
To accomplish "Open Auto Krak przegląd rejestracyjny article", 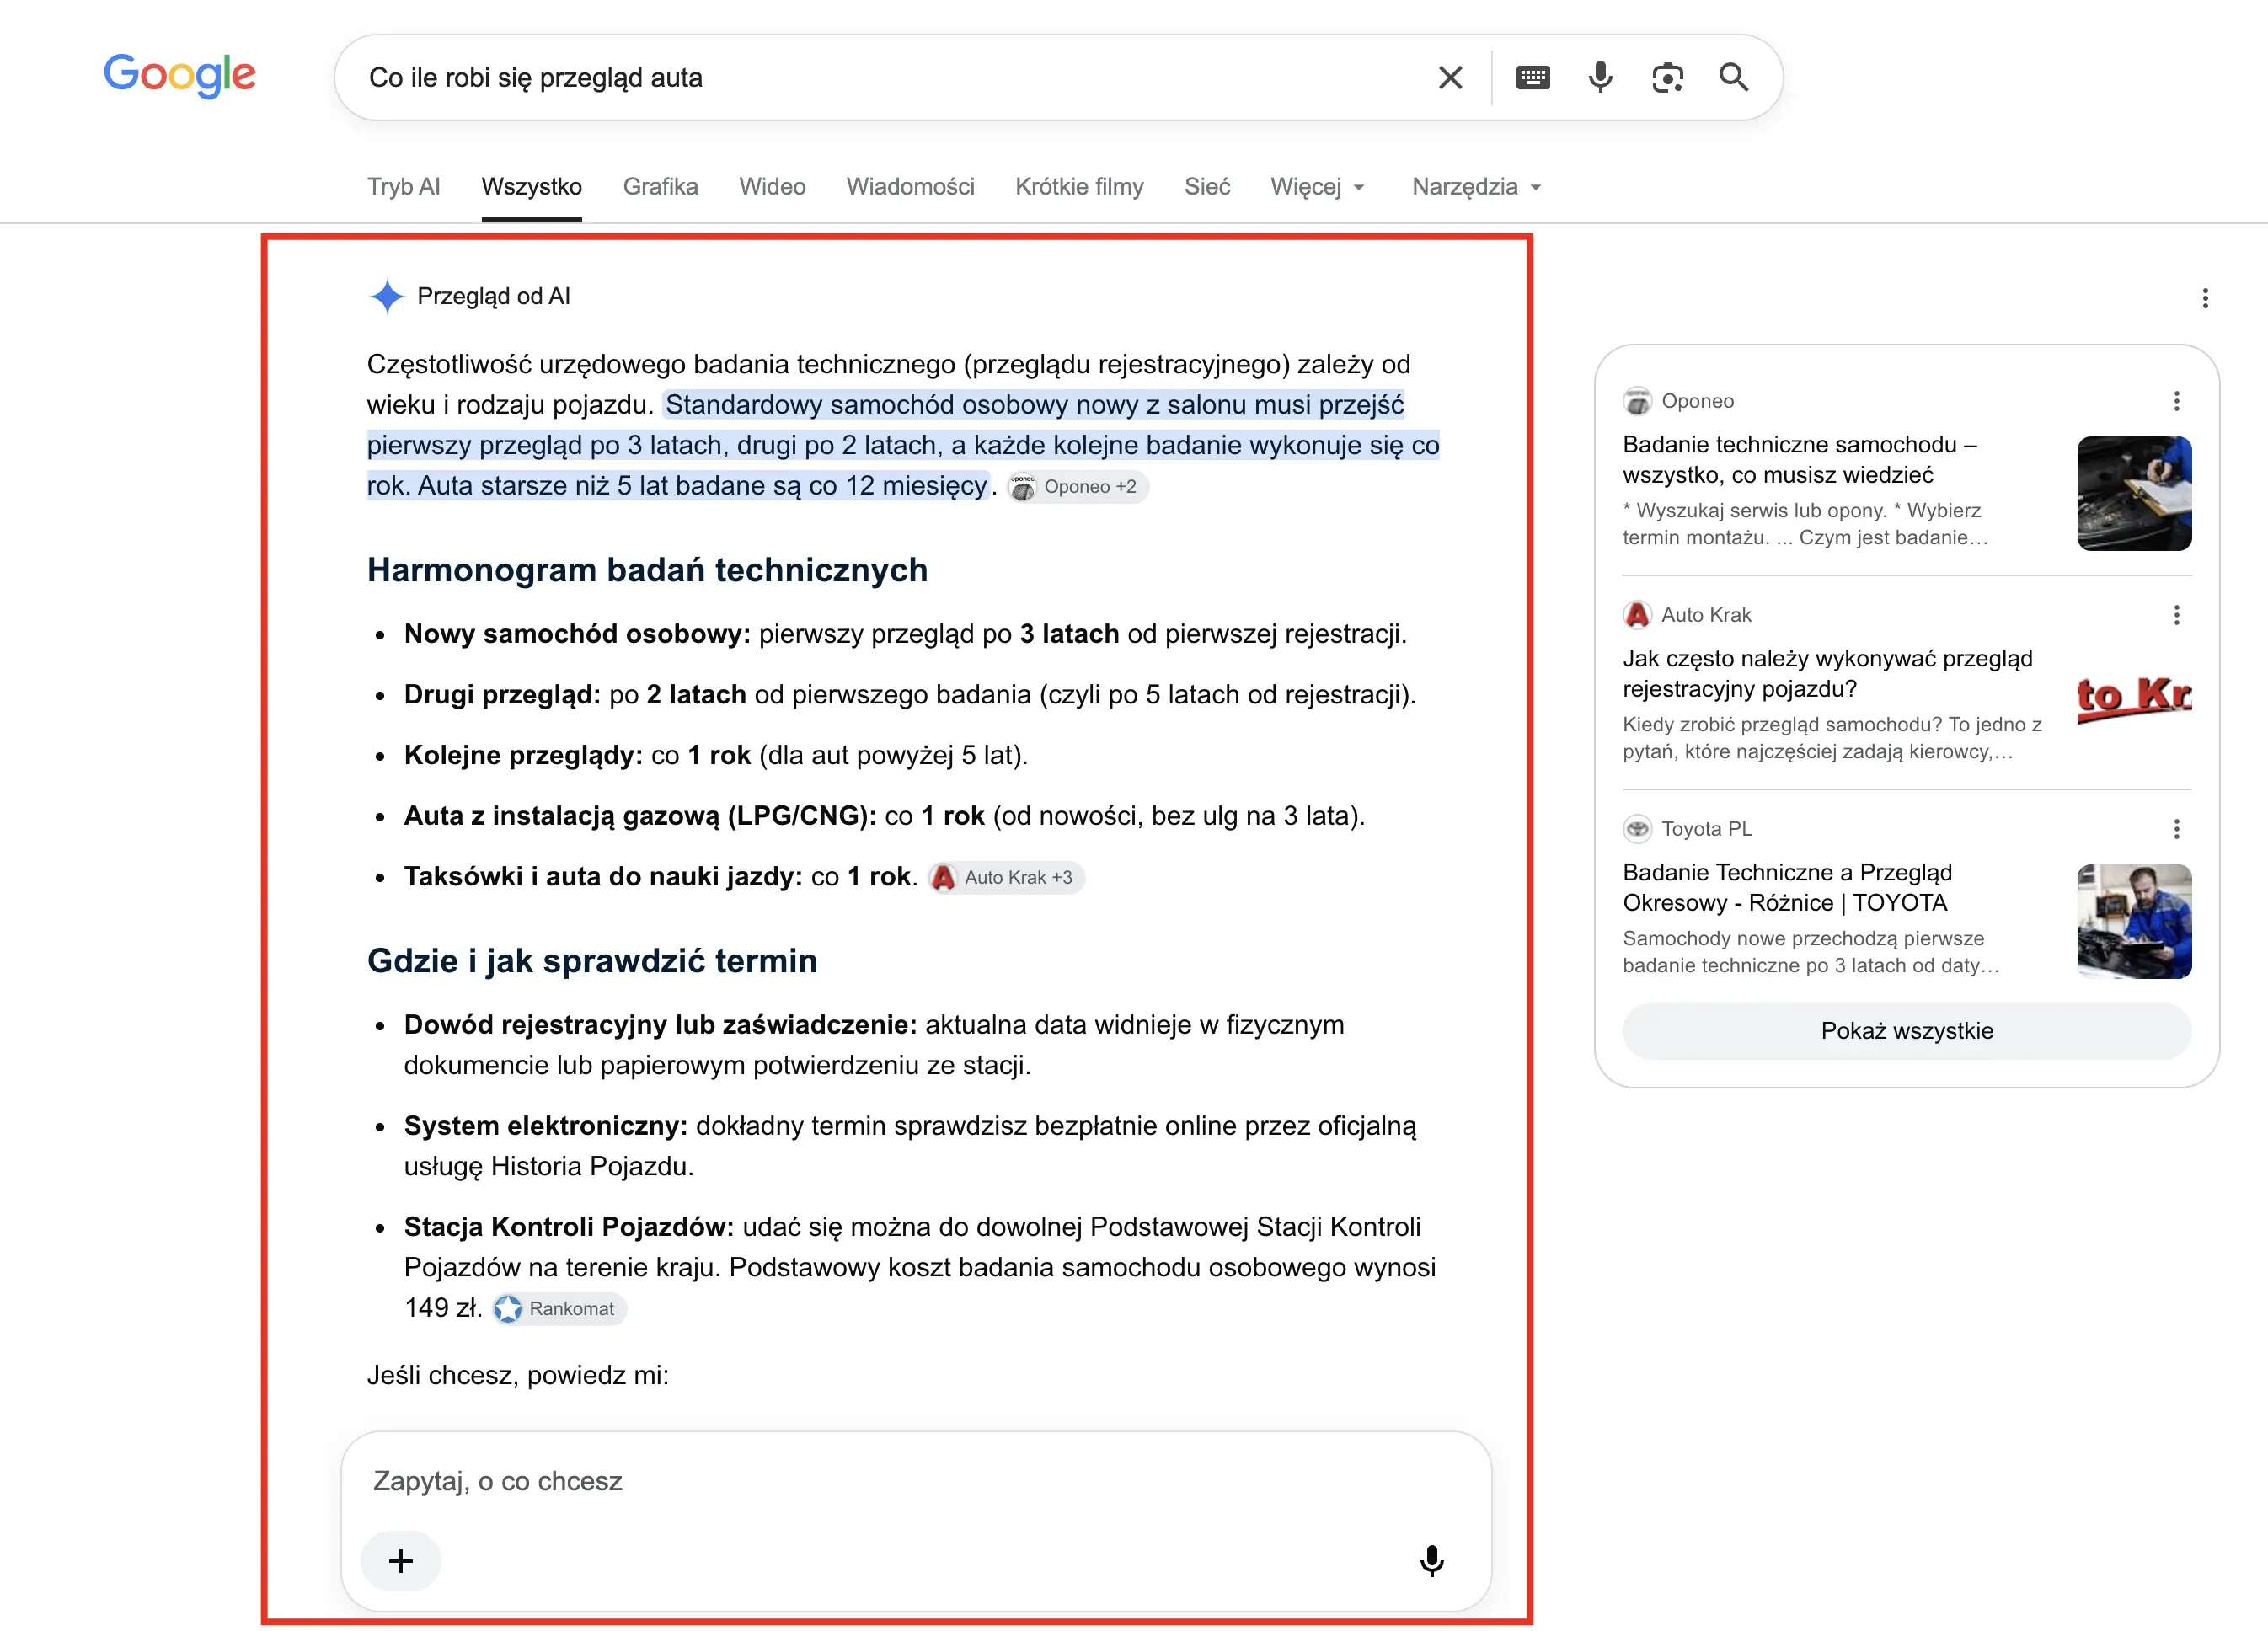I will click(1828, 673).
